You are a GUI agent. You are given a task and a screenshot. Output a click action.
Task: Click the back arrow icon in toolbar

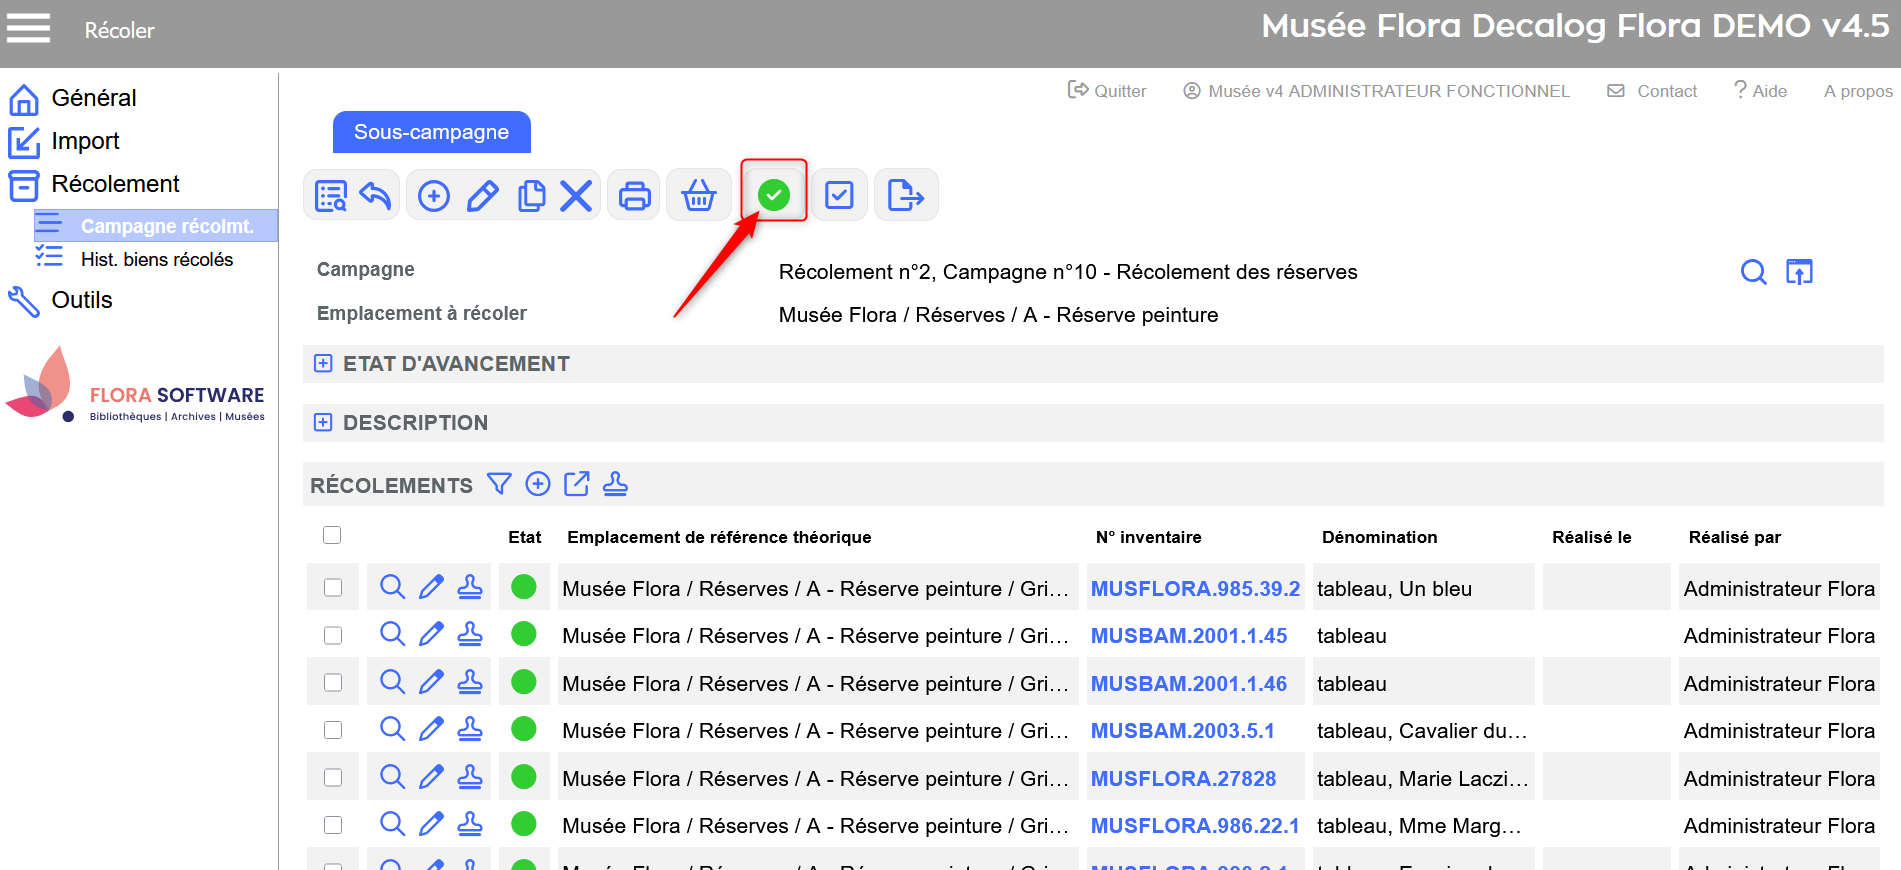(x=376, y=196)
